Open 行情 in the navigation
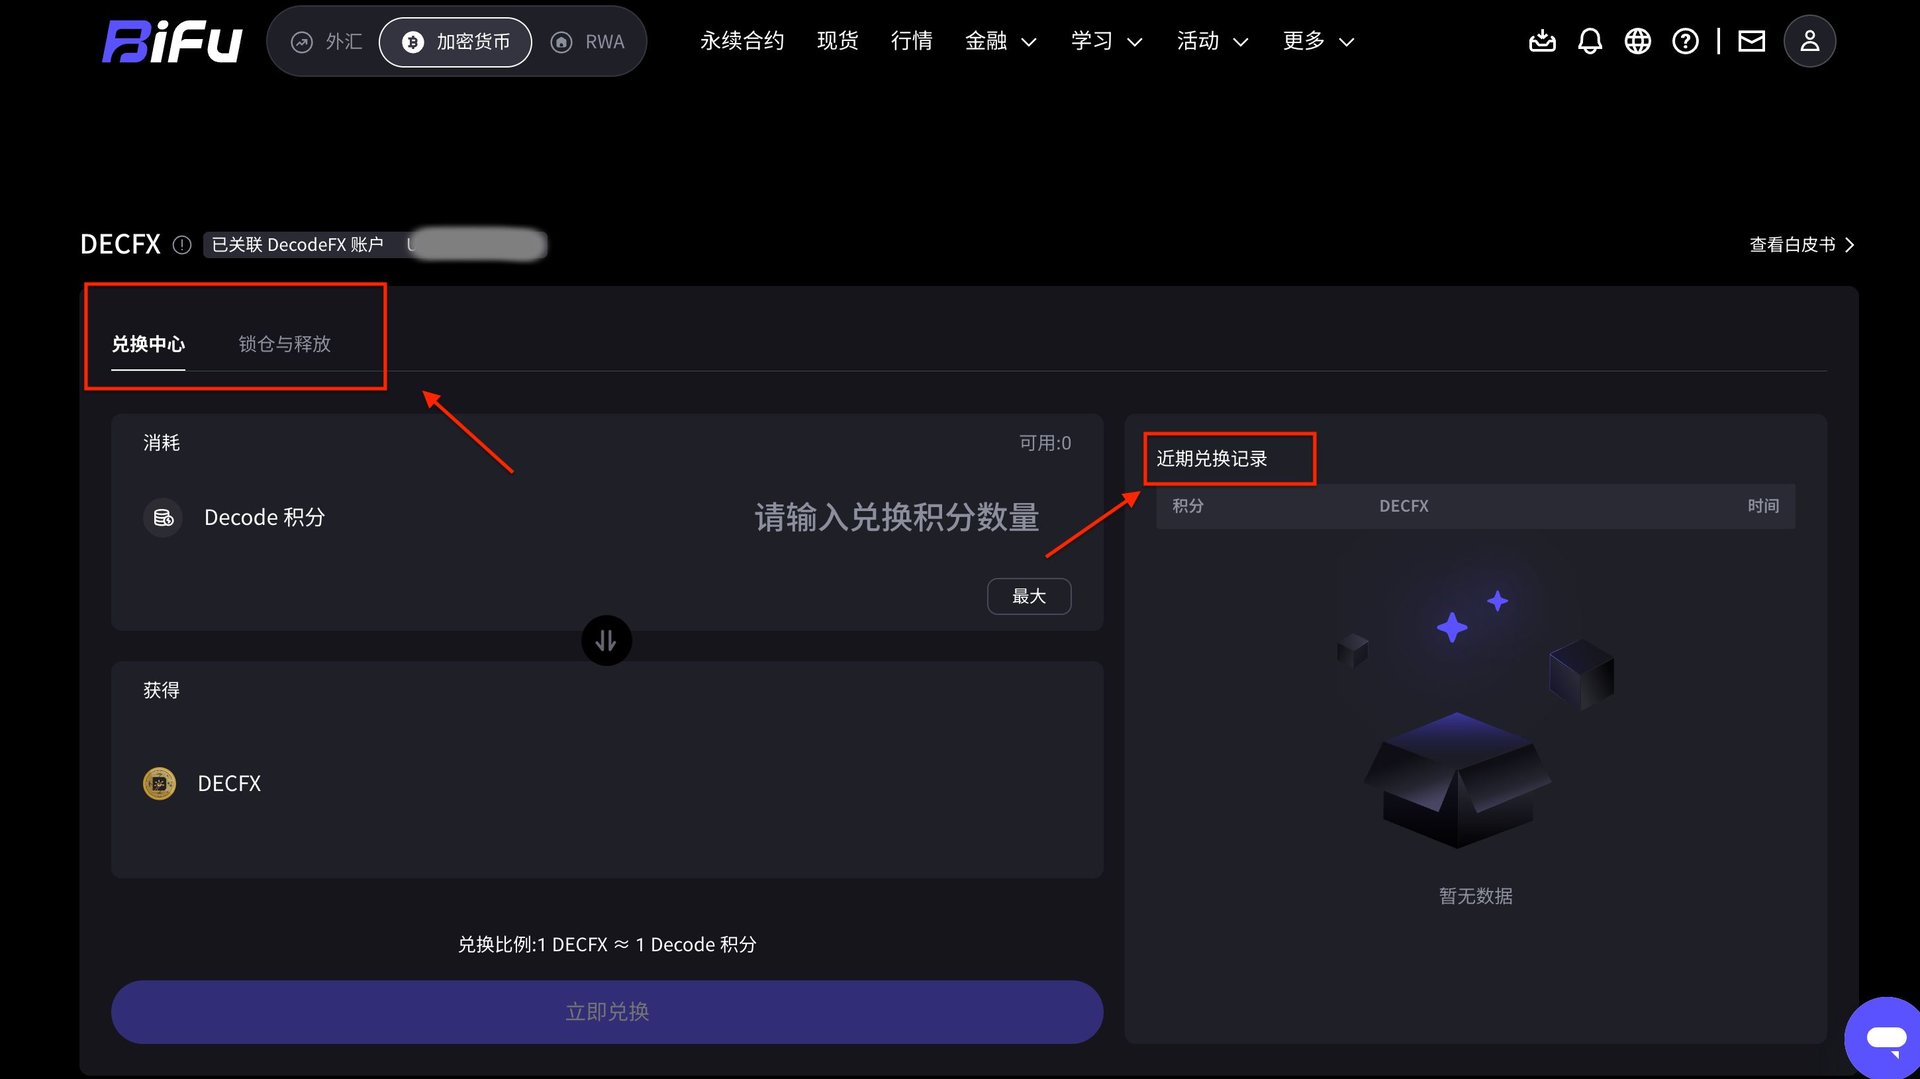This screenshot has width=1920, height=1079. point(912,42)
